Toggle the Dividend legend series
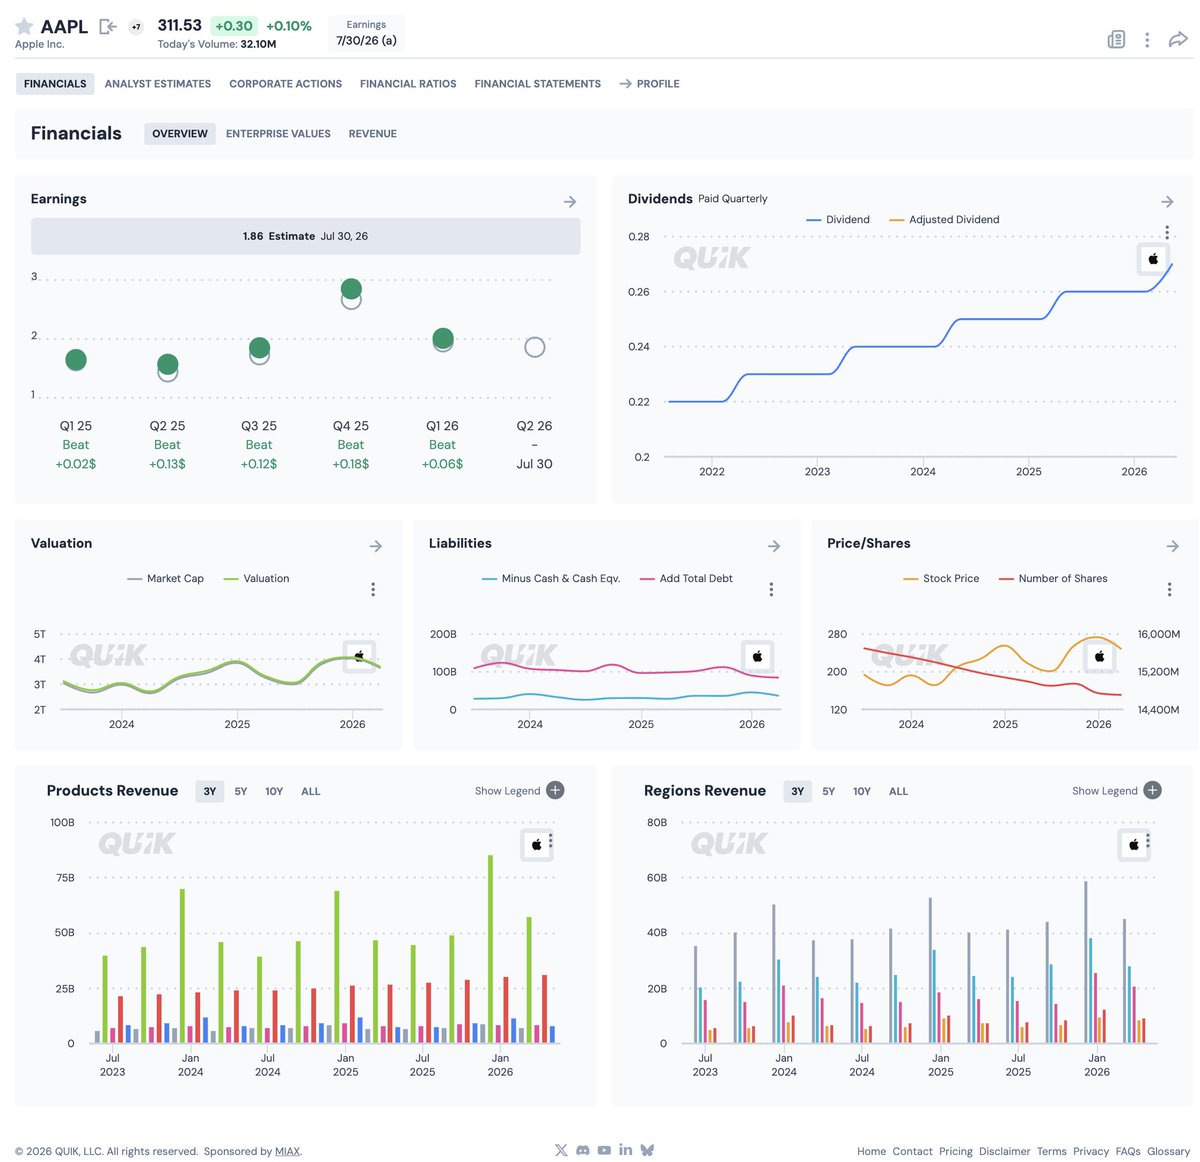Screen dimensions: 1200x1162 [838, 219]
